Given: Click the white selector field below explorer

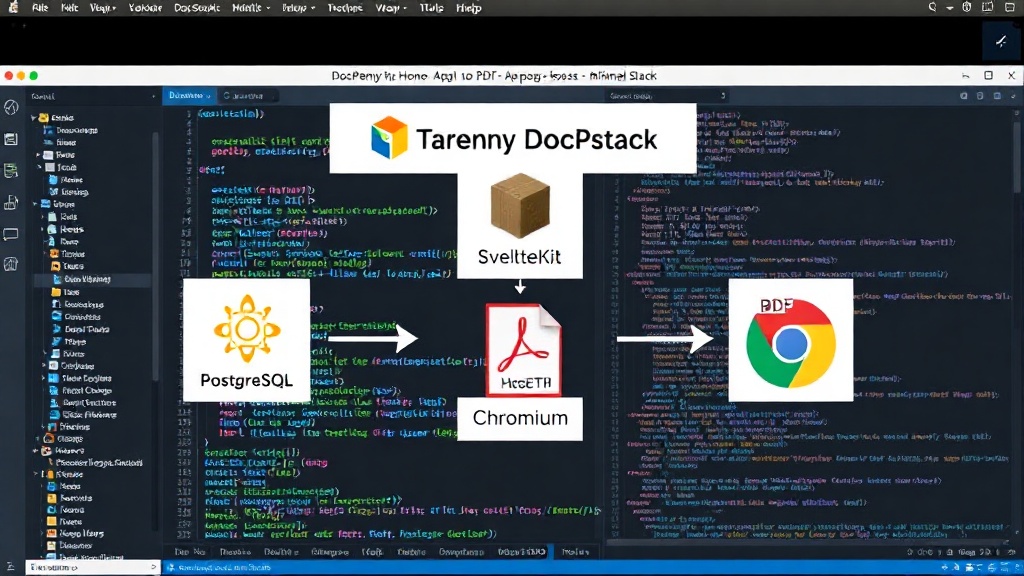Looking at the screenshot, I should (x=92, y=568).
